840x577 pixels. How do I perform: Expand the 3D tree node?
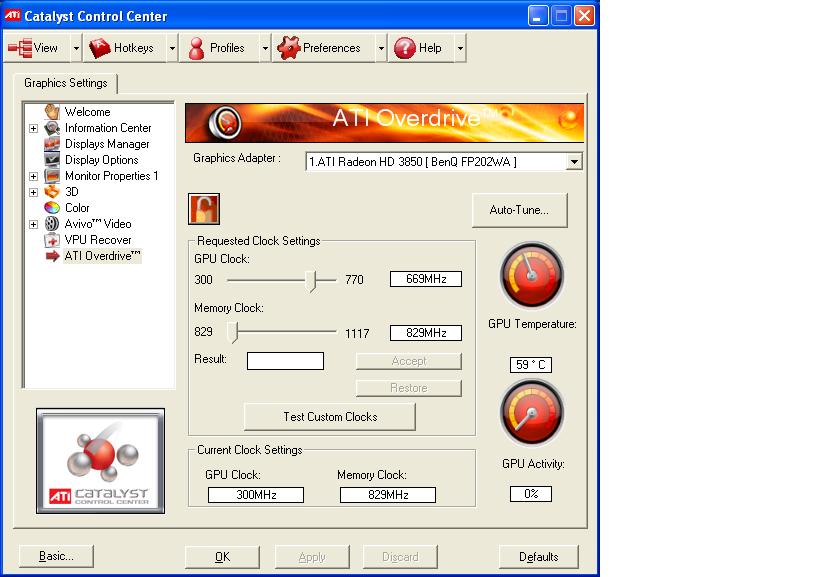point(33,192)
